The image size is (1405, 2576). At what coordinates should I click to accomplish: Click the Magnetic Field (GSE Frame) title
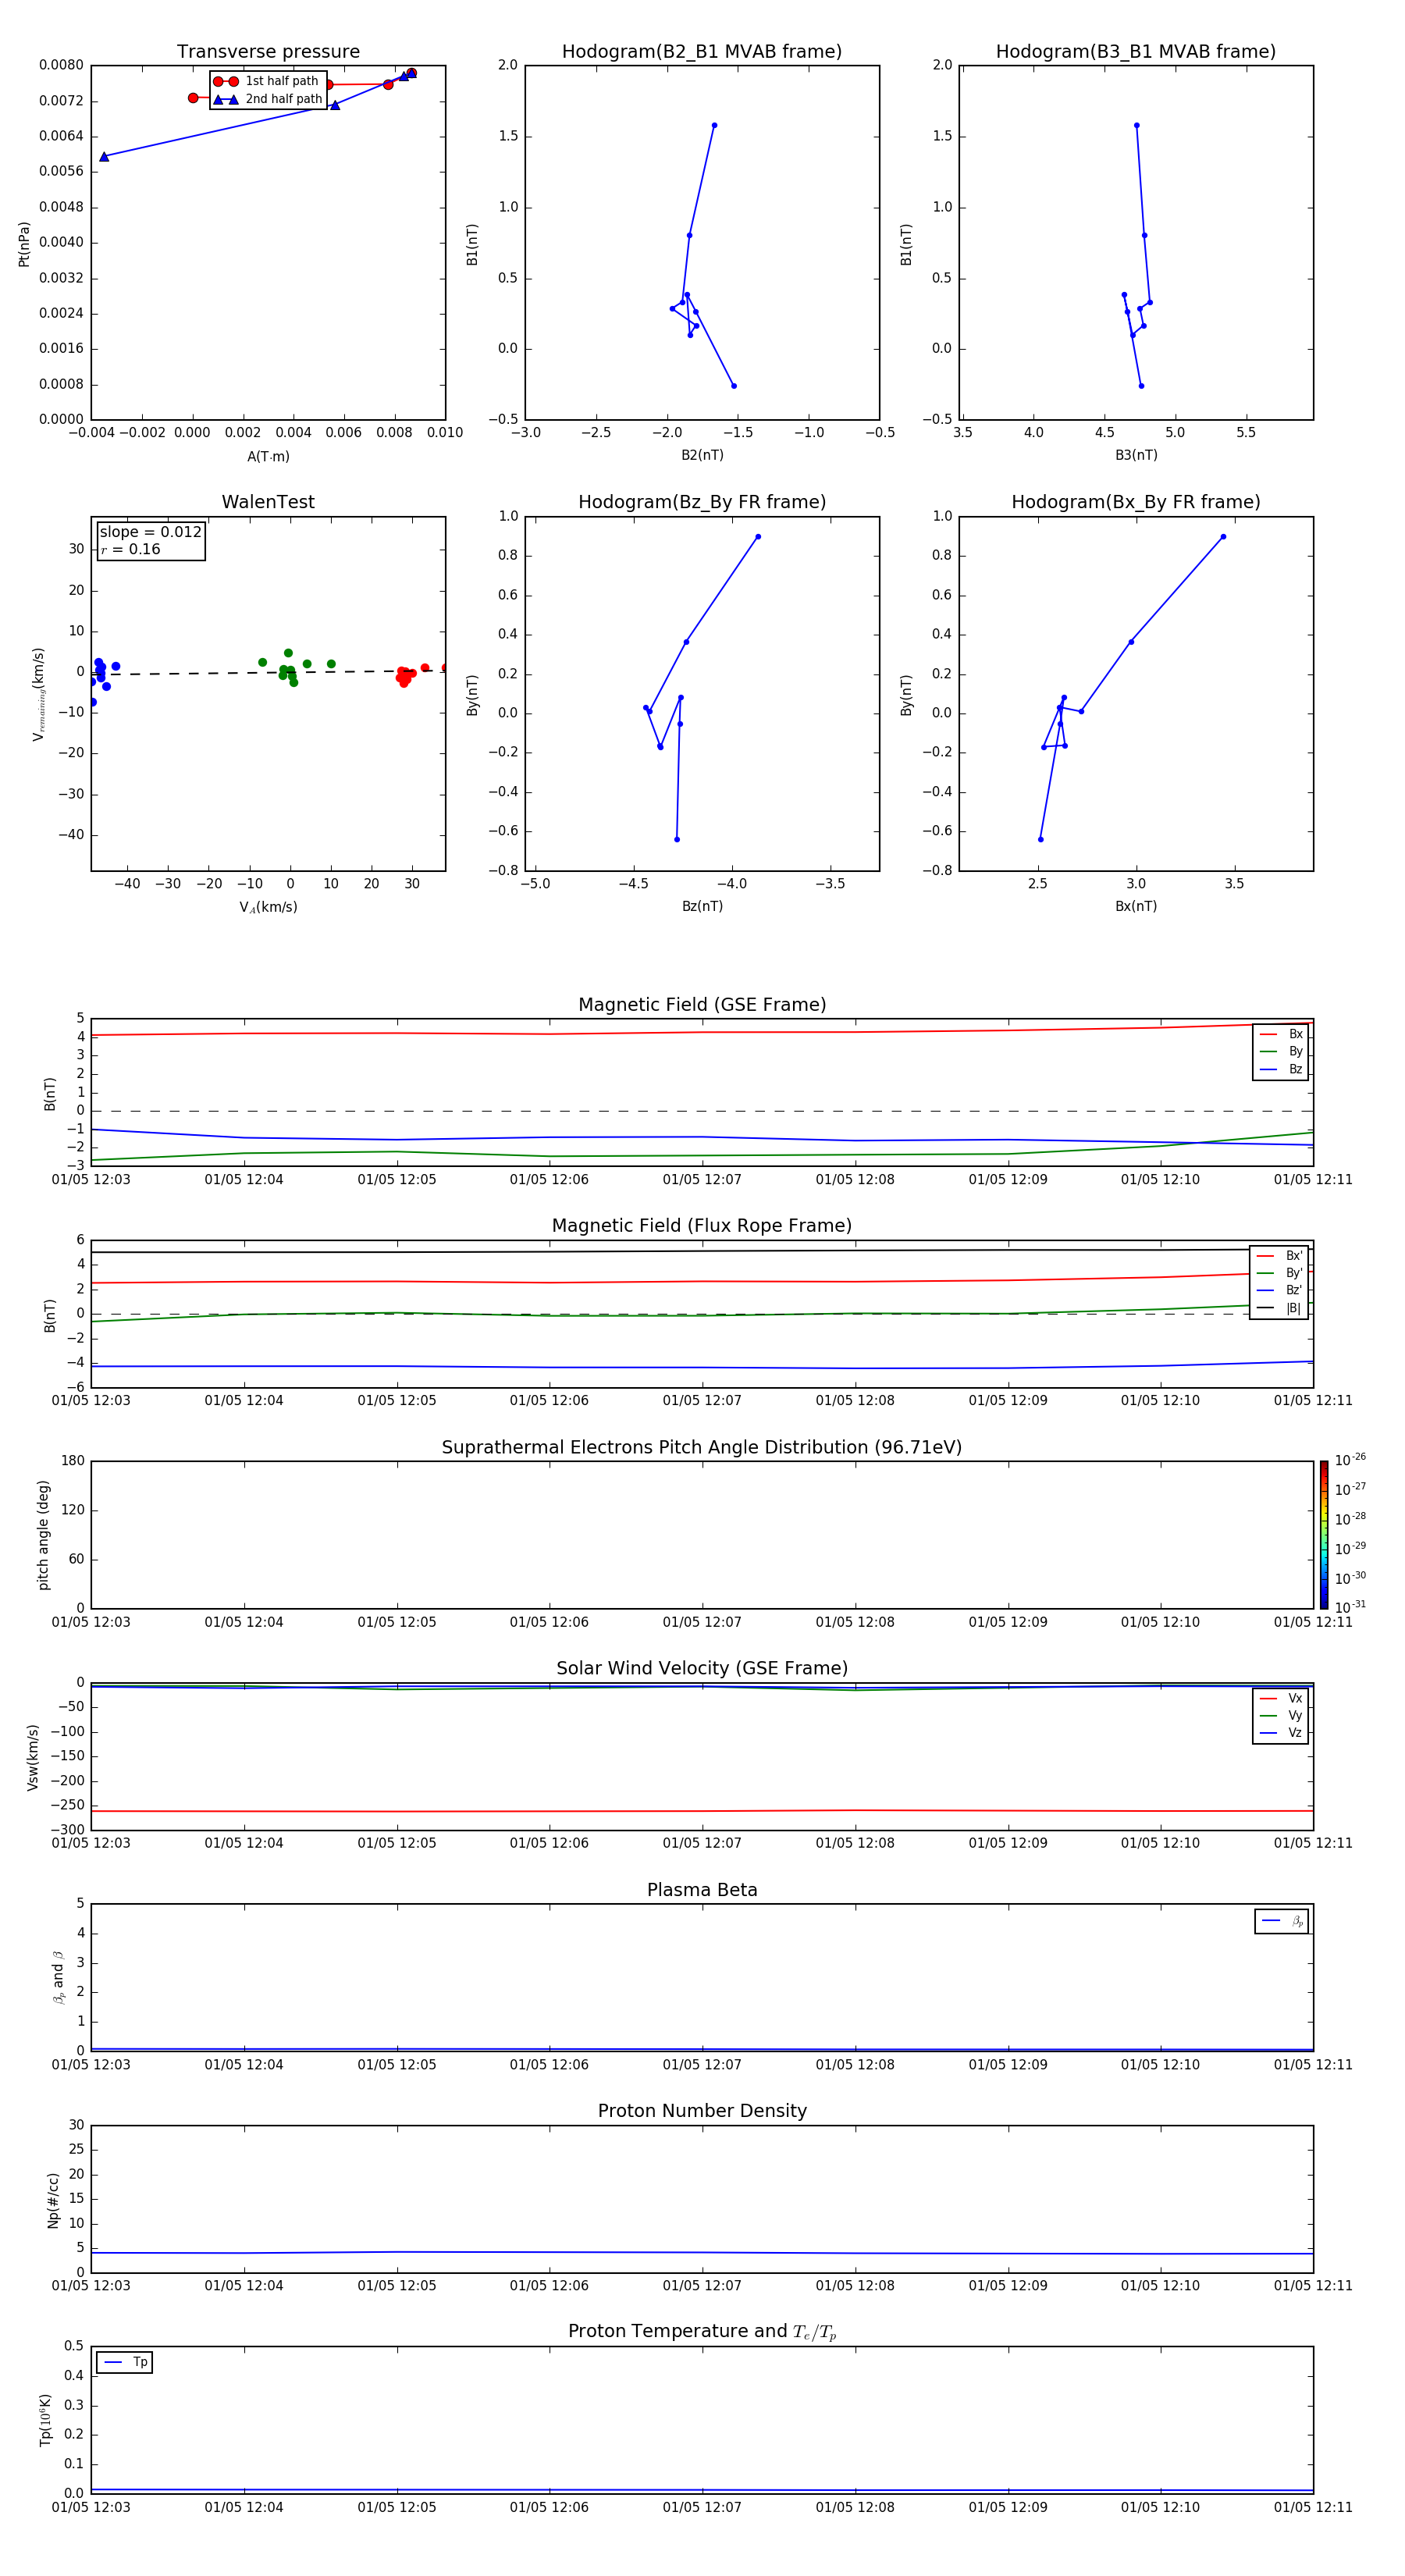coord(702,1005)
